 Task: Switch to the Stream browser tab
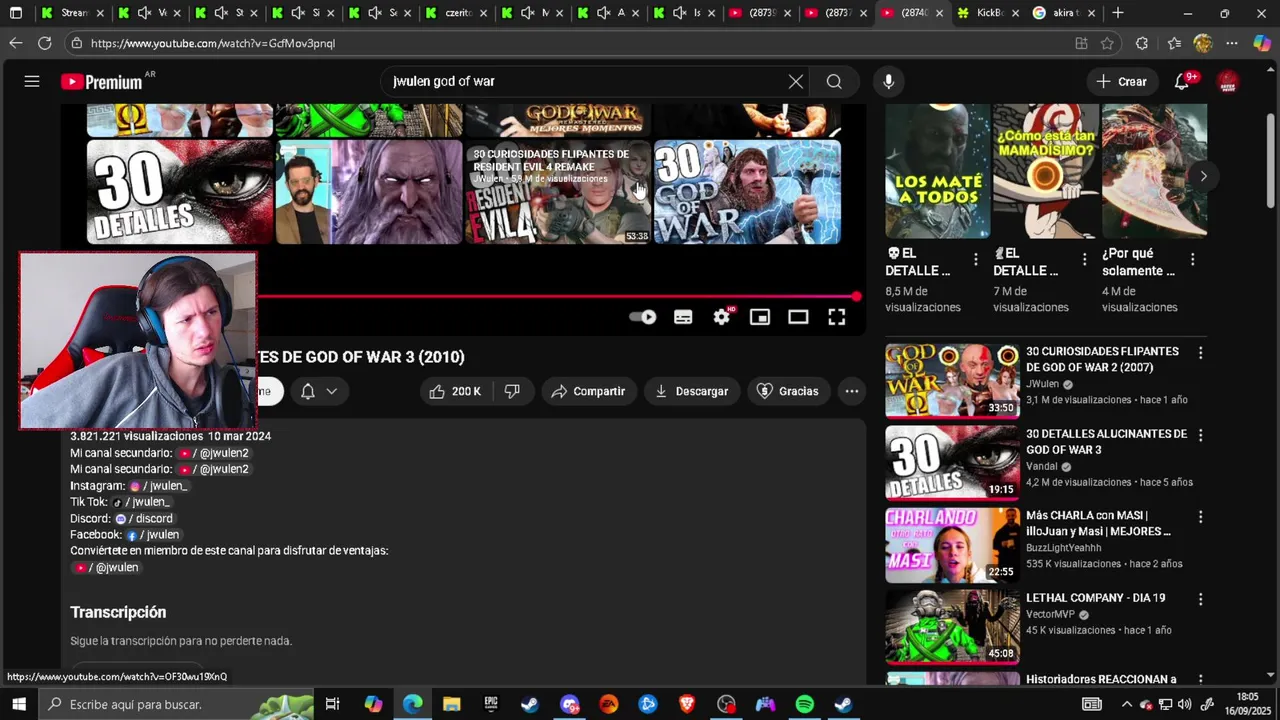[72, 13]
